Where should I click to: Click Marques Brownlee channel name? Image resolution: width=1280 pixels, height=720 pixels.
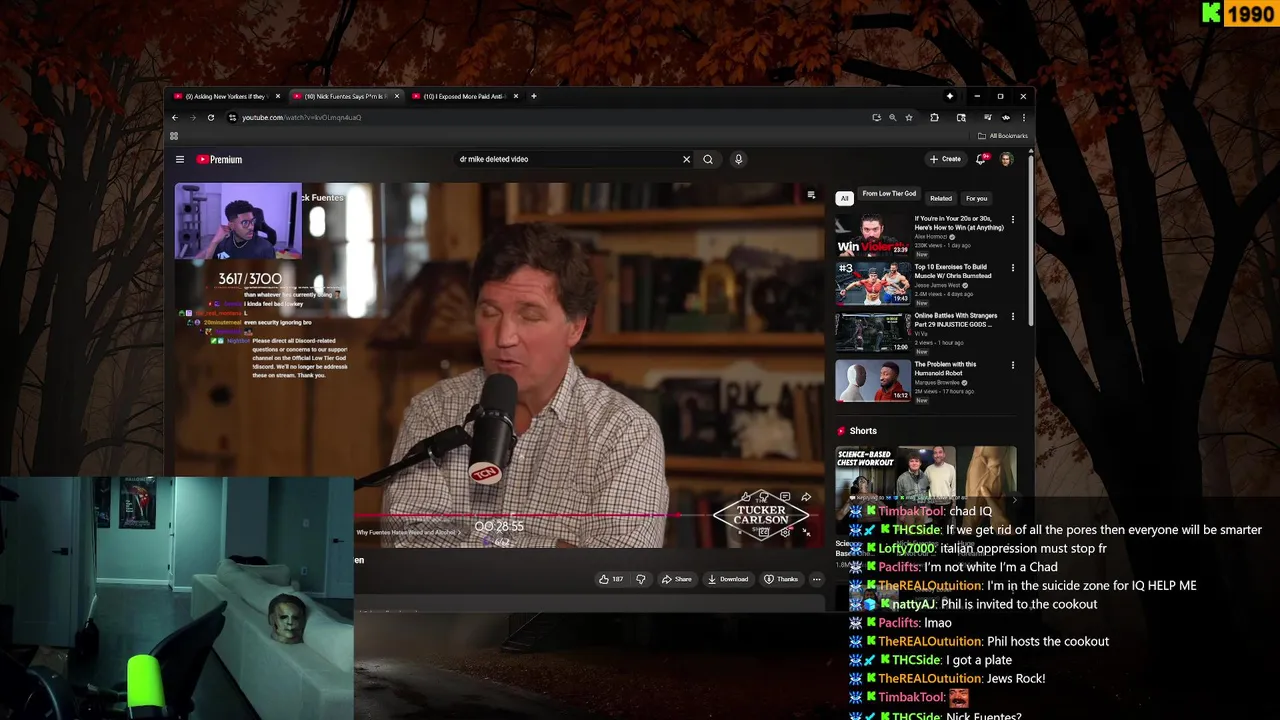[x=937, y=382]
